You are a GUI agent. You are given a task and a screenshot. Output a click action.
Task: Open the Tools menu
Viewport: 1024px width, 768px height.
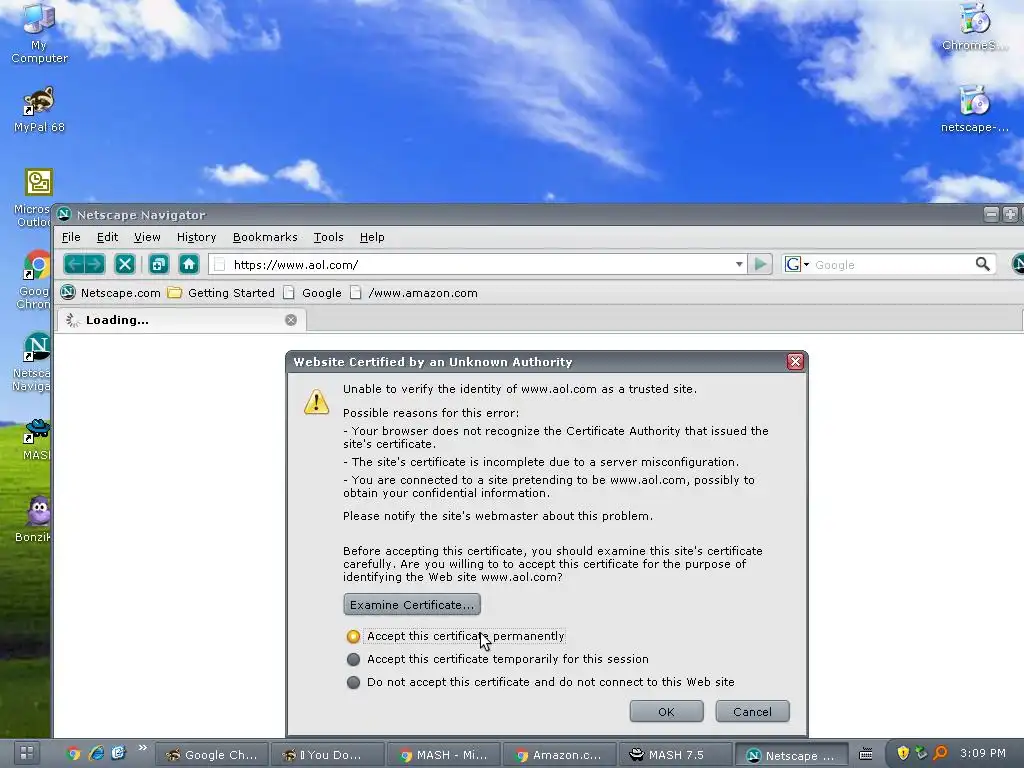click(328, 237)
